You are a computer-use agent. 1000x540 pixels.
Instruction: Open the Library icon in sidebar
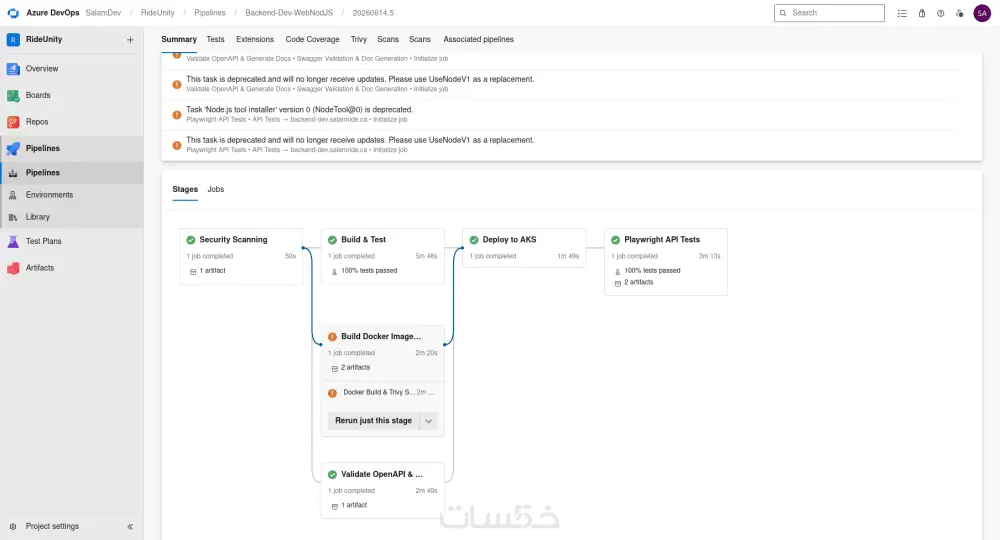pos(13,217)
